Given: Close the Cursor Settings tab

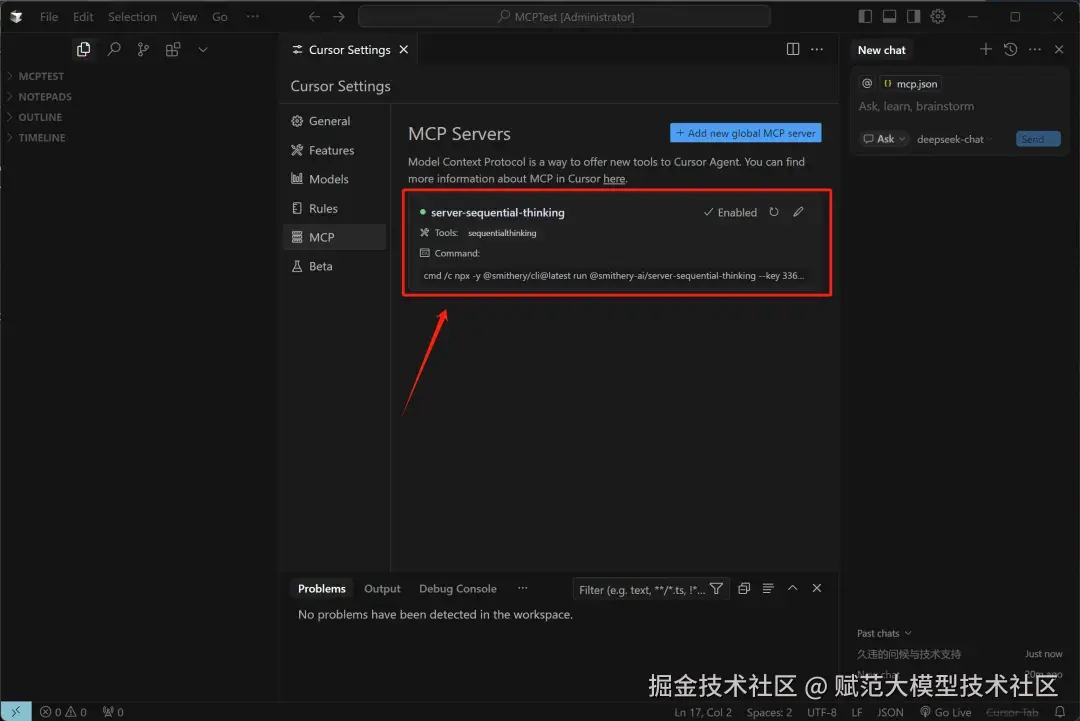Looking at the screenshot, I should (x=404, y=50).
